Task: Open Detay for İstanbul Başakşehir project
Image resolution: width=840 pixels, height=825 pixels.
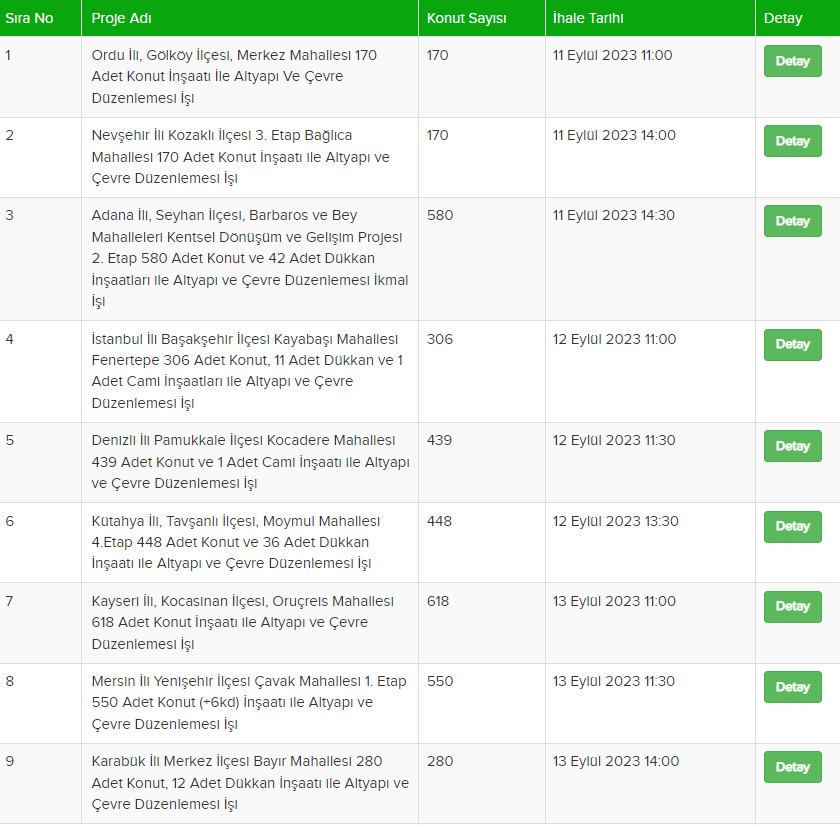Action: [792, 344]
